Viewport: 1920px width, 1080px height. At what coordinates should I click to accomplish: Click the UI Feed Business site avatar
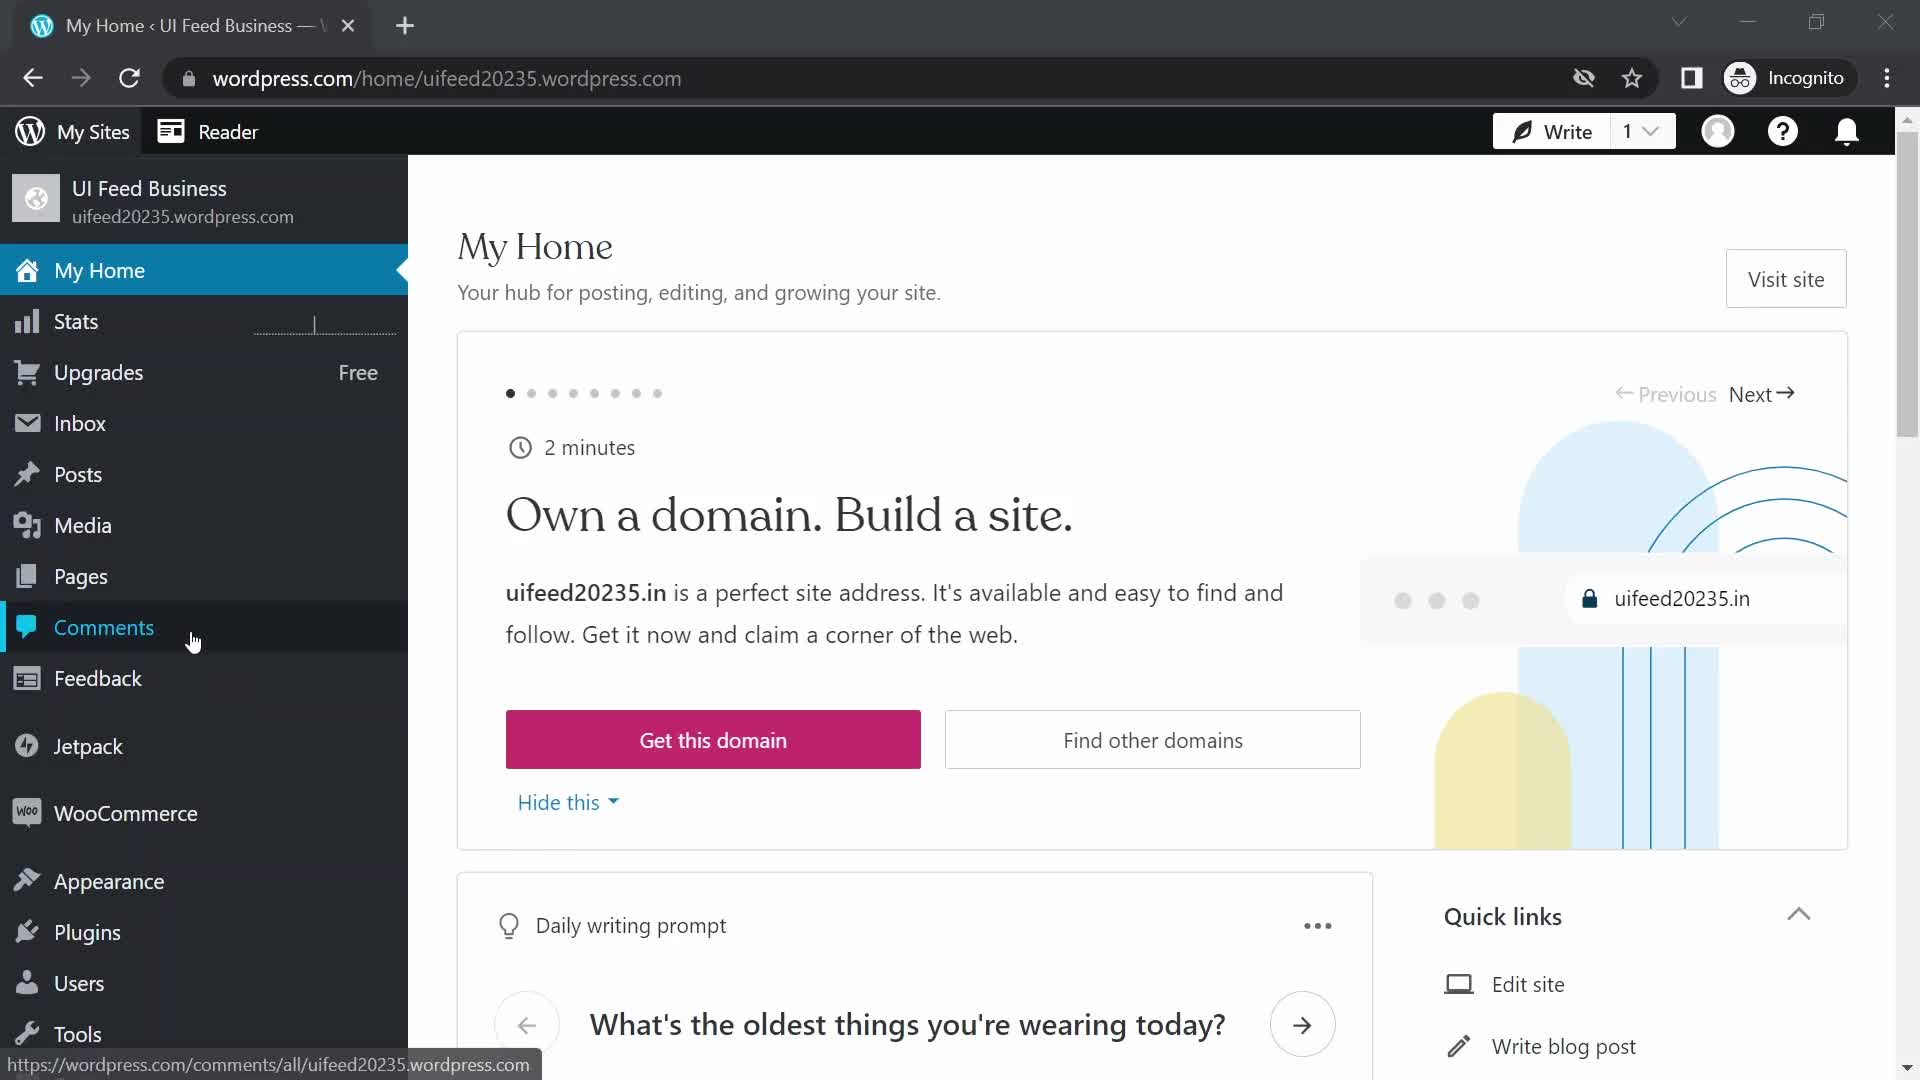(36, 198)
